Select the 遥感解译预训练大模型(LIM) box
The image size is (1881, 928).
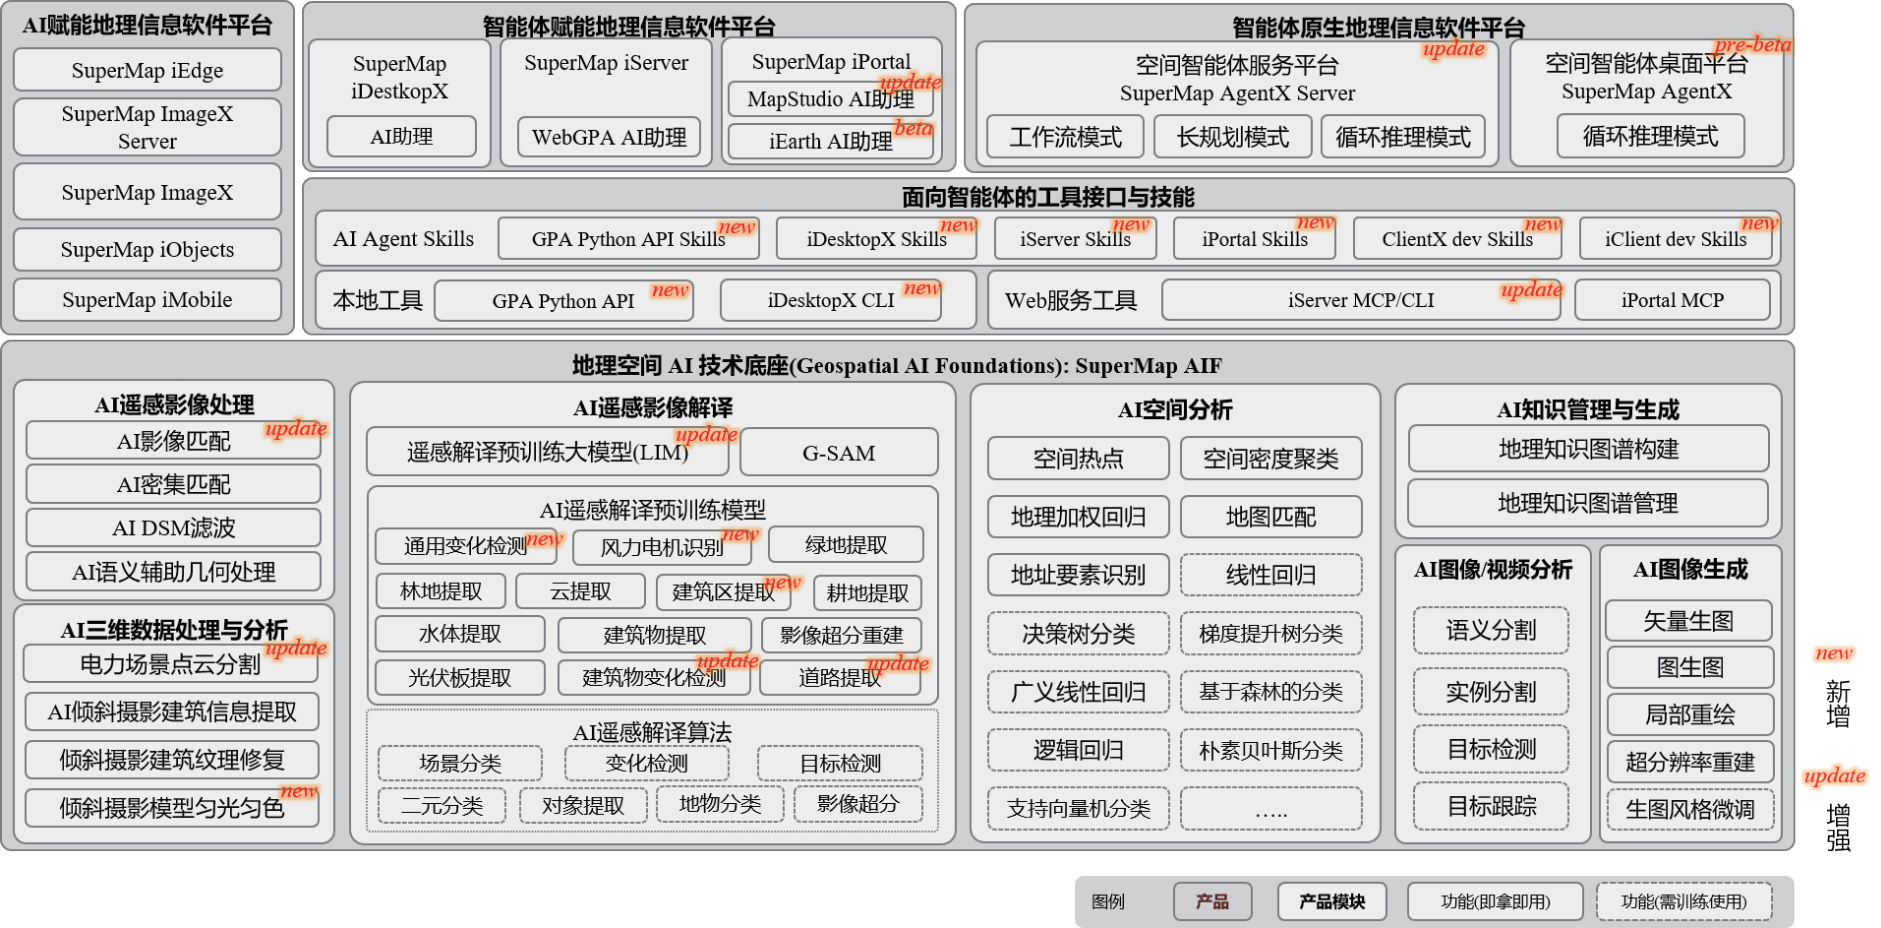point(547,452)
